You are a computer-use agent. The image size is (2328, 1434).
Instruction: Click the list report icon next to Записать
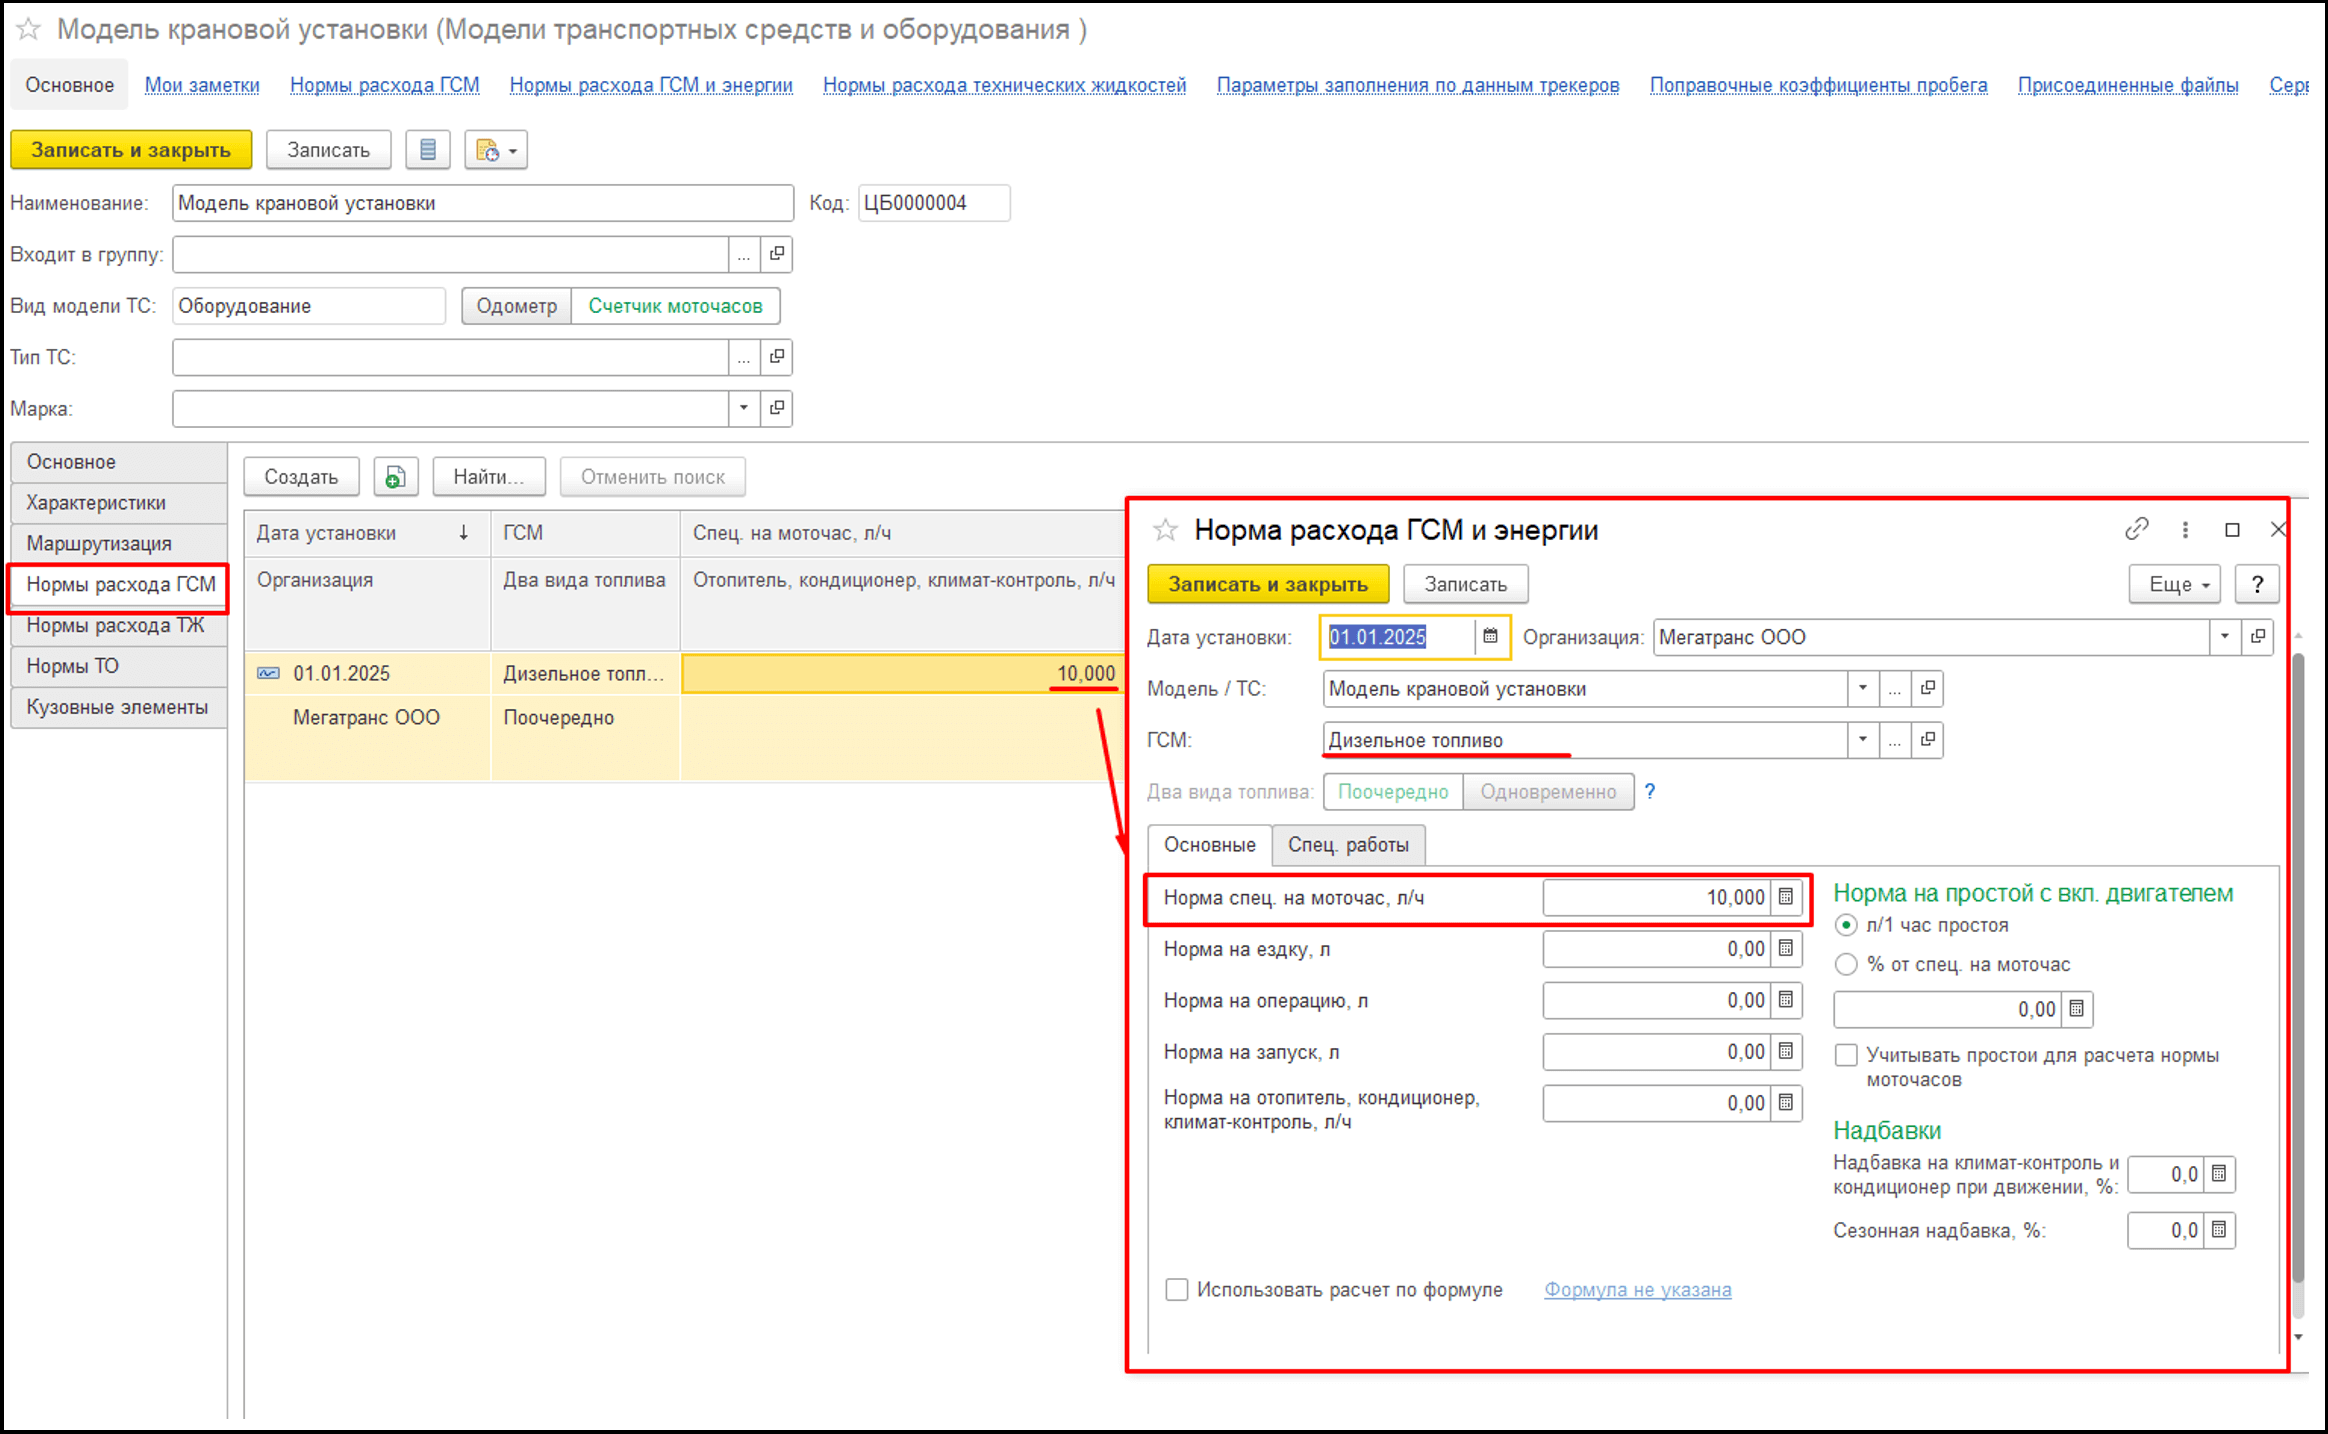coord(428,150)
